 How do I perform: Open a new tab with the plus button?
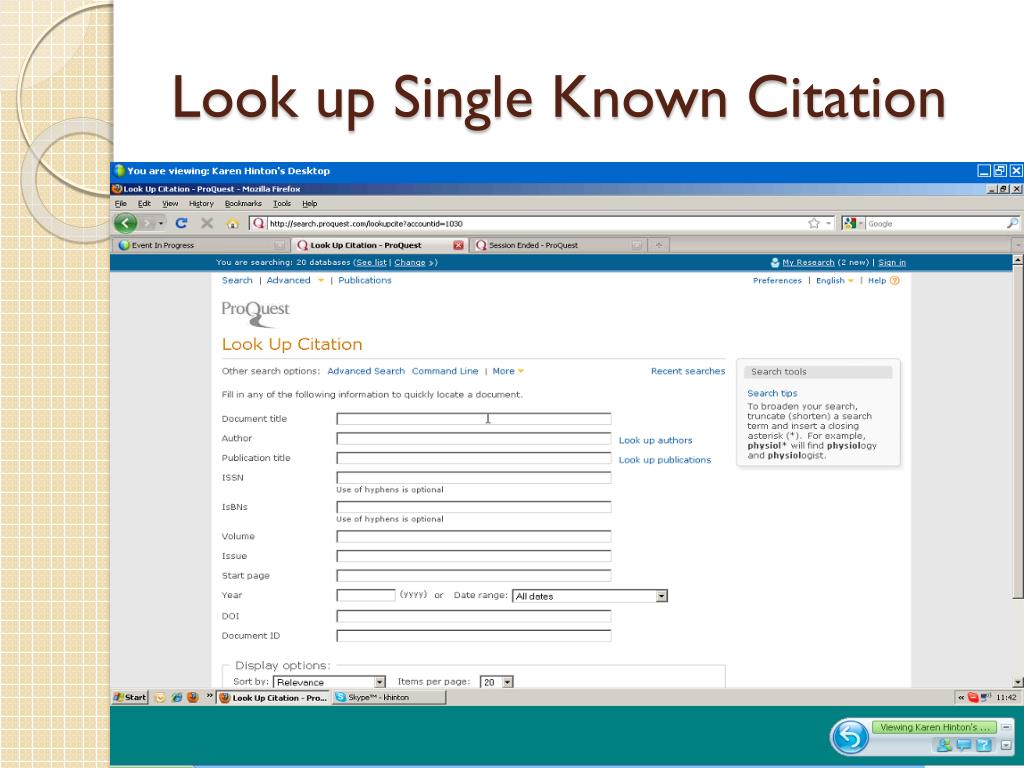click(x=659, y=245)
